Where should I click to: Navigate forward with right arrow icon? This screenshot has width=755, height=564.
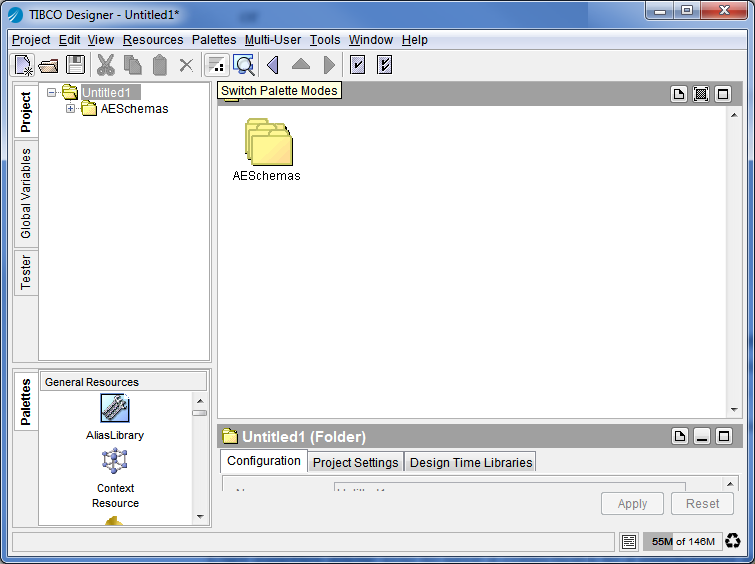click(329, 65)
